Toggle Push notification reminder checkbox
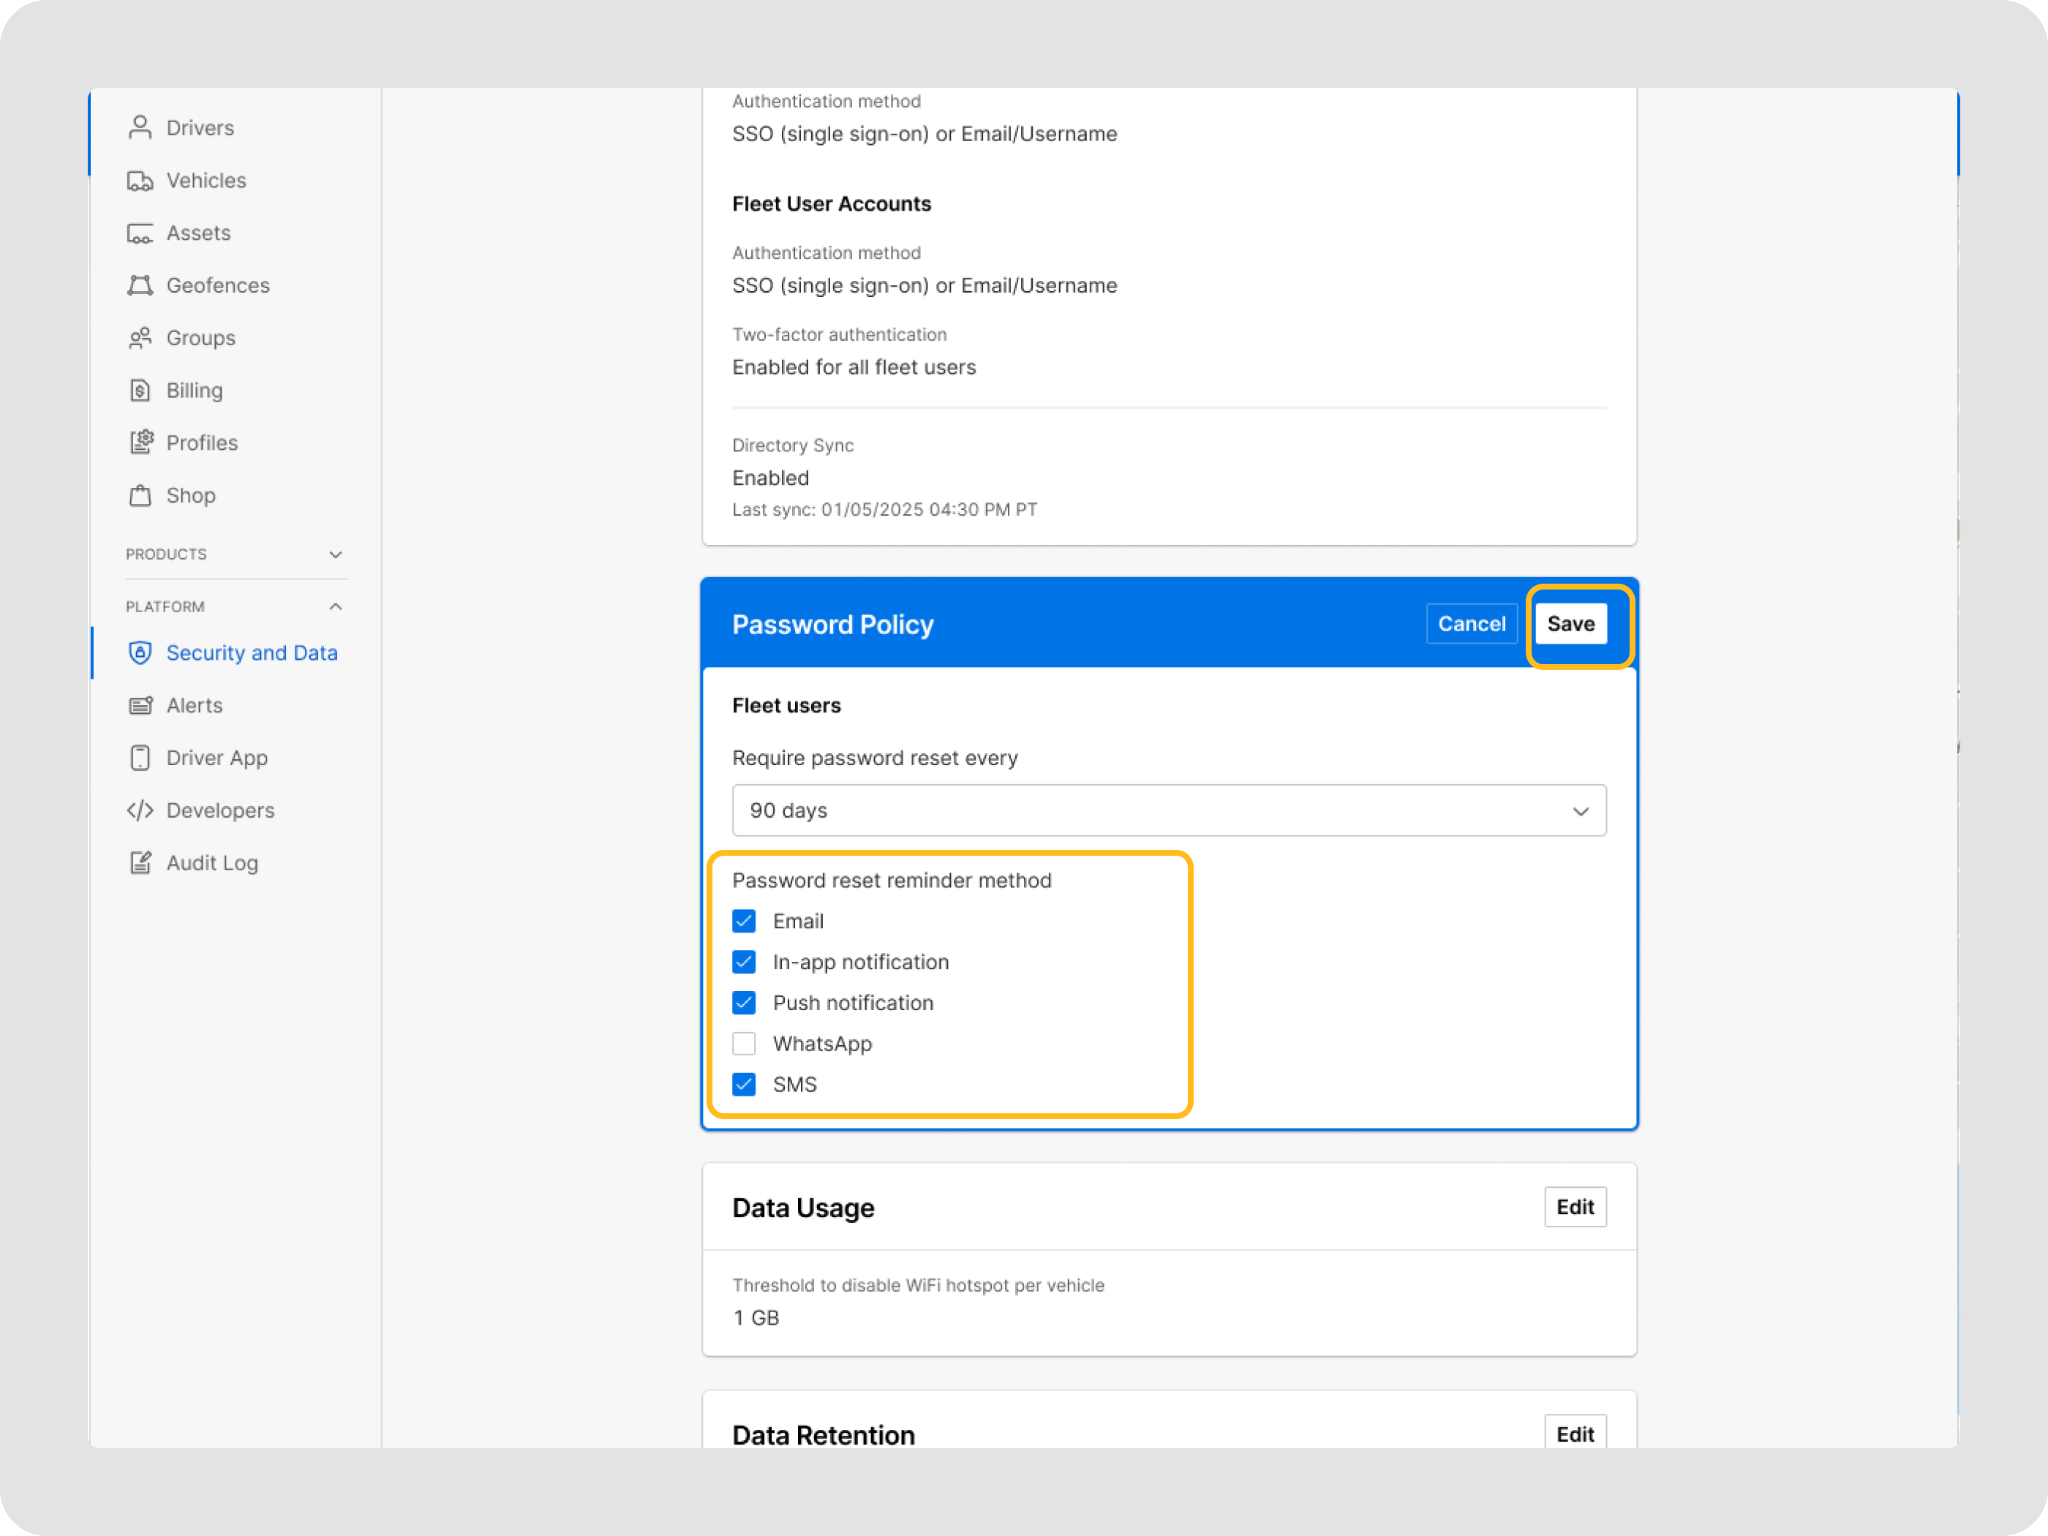 [744, 1002]
